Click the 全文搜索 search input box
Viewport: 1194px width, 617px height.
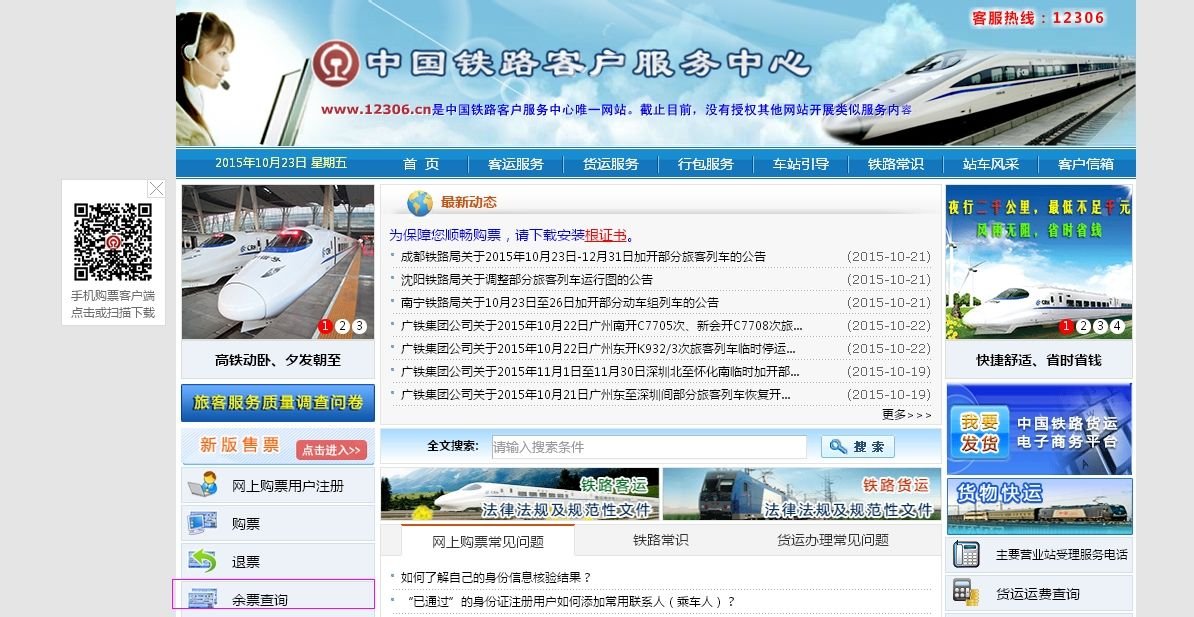pyautogui.click(x=650, y=446)
